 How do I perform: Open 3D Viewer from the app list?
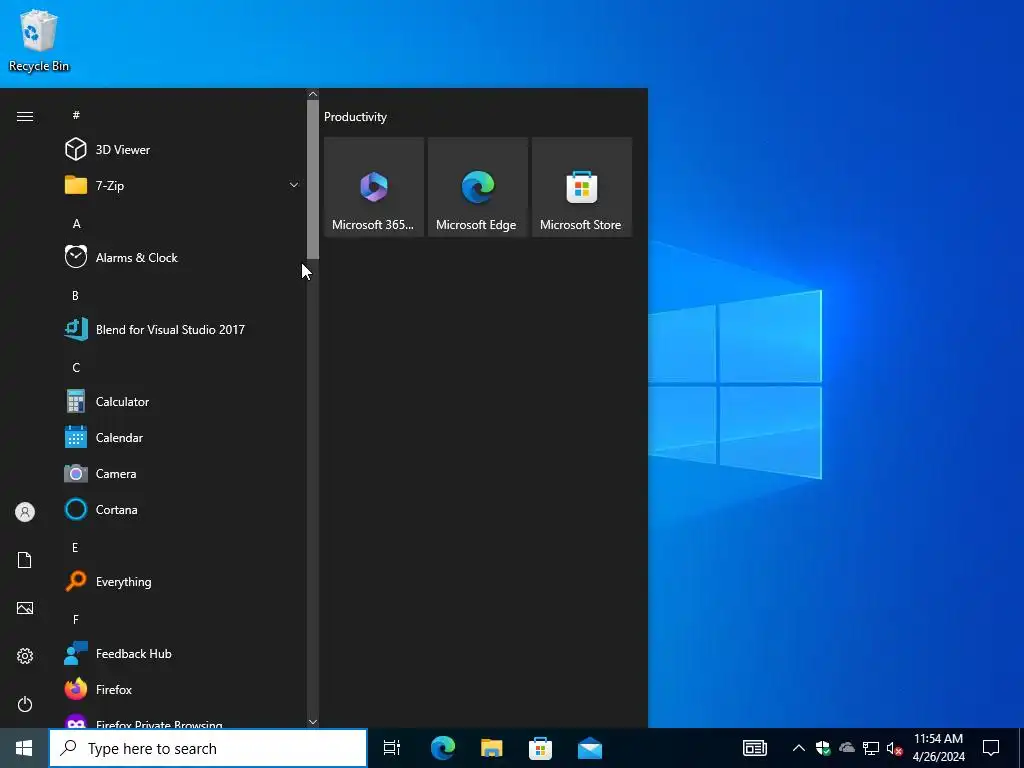click(180, 150)
